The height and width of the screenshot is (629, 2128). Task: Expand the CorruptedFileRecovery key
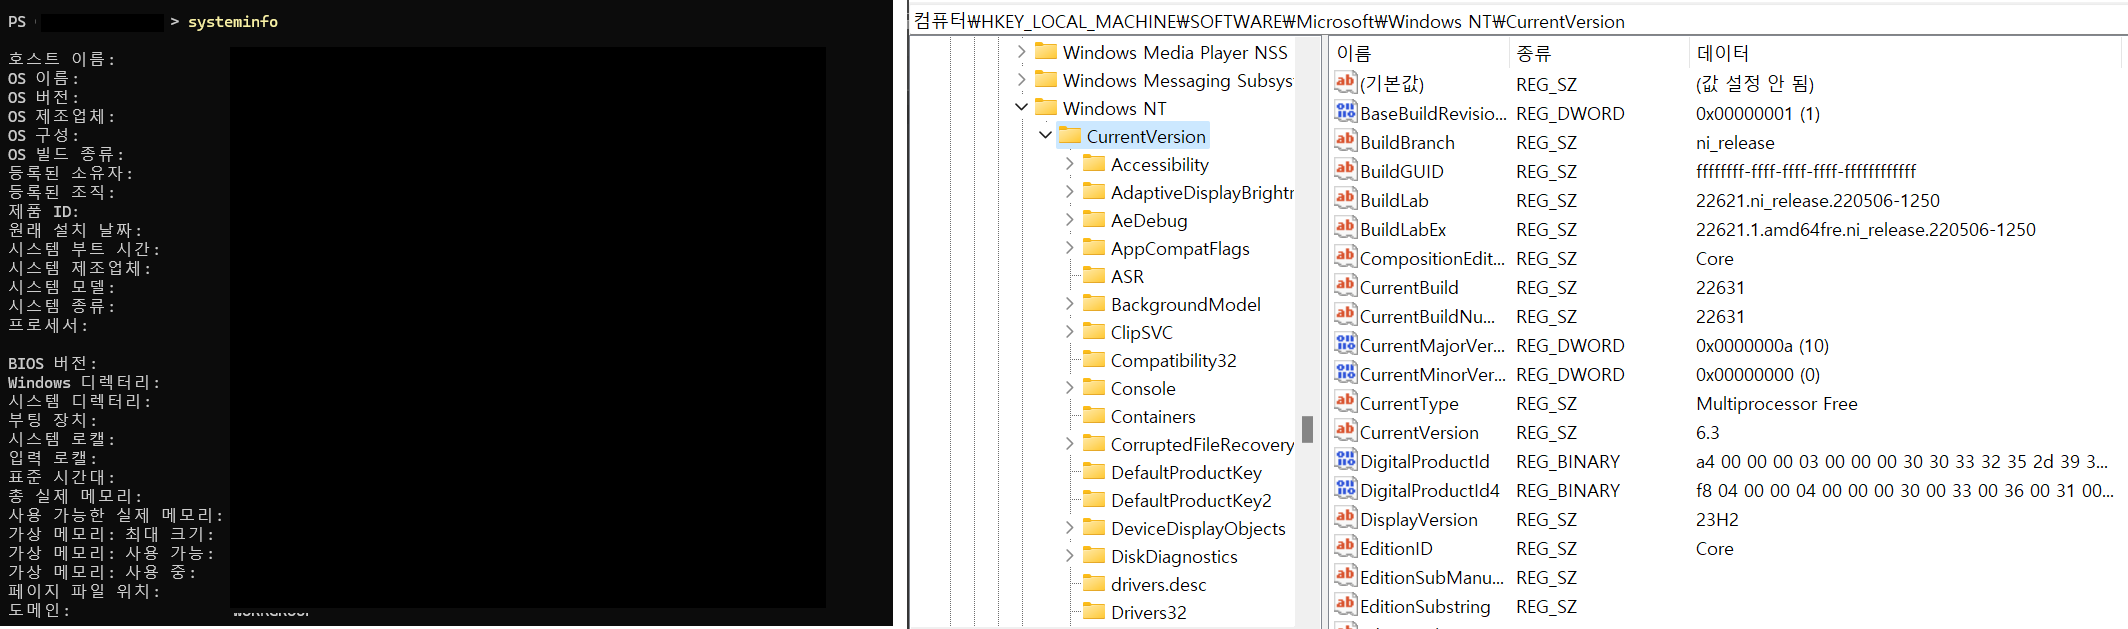coord(1069,443)
